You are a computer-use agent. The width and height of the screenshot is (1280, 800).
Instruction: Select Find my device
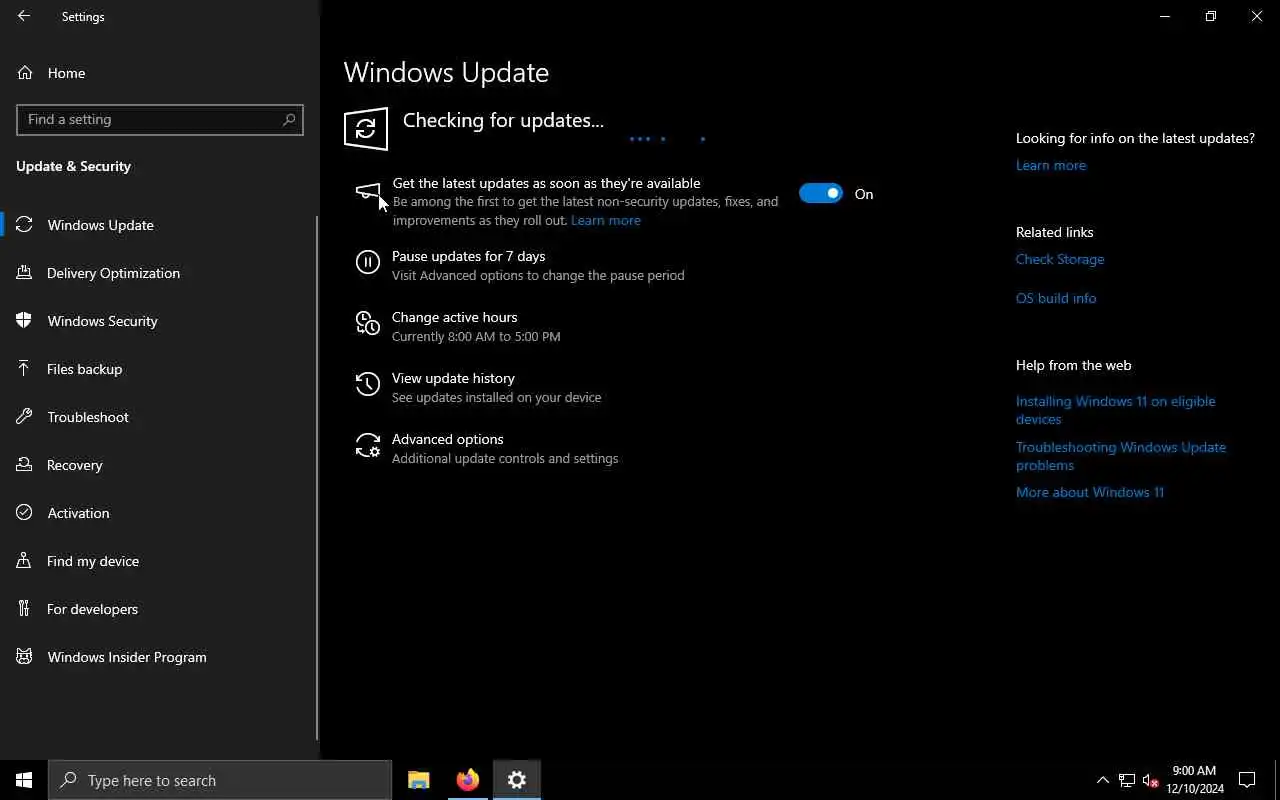coord(159,561)
